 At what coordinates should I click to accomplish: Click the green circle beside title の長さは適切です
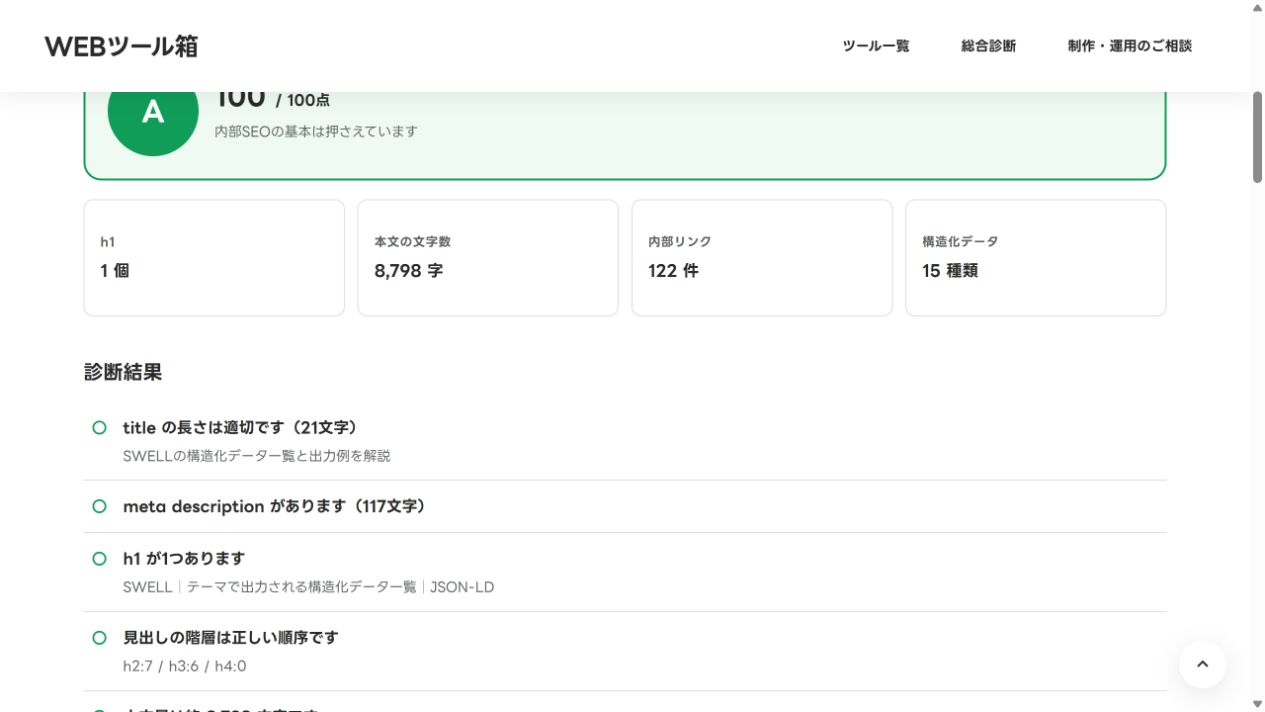[99, 428]
